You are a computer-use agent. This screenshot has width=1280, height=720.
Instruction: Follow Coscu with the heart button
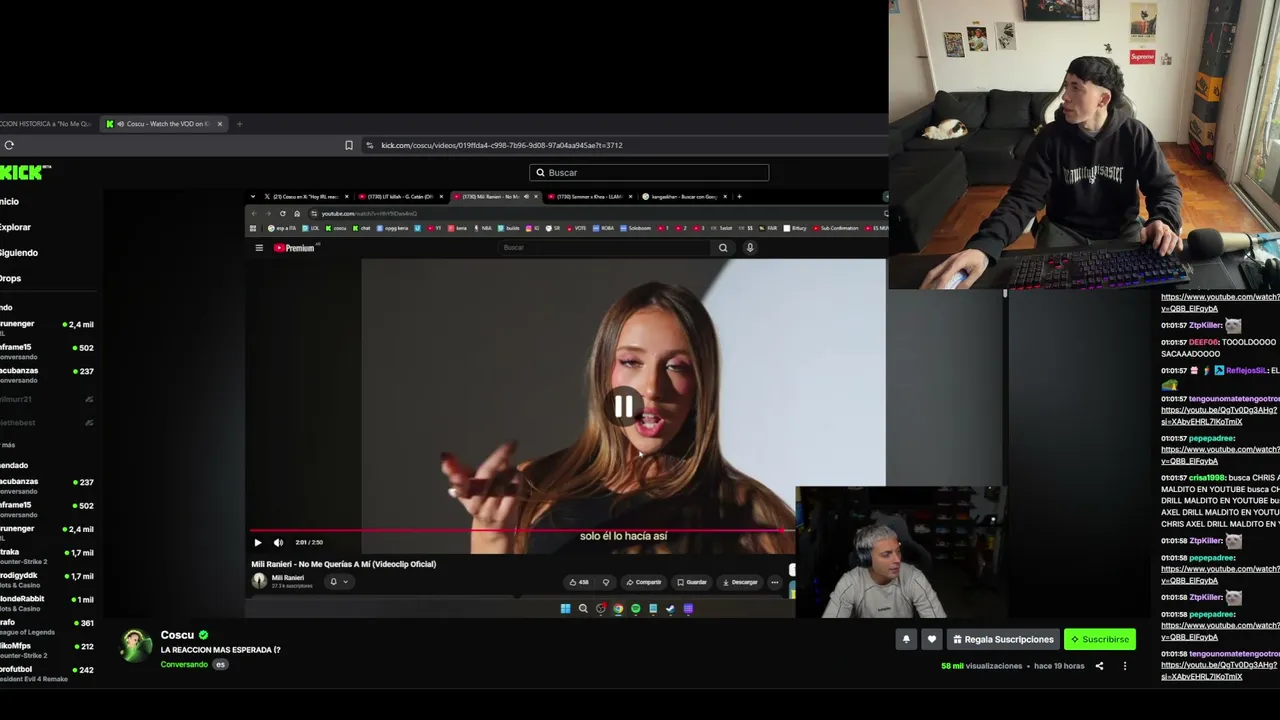(932, 639)
